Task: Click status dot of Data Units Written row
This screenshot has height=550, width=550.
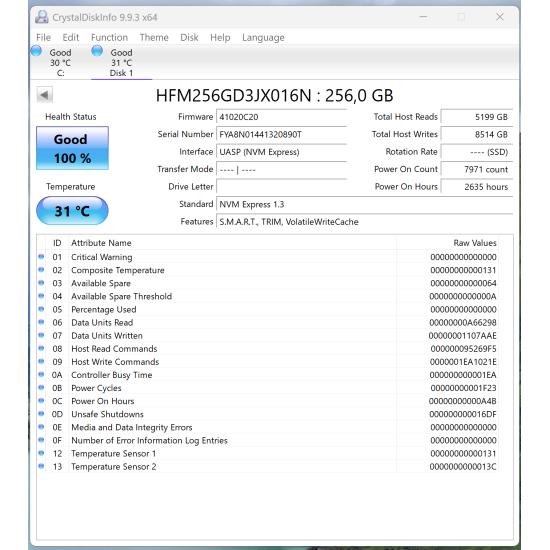Action: [x=41, y=335]
